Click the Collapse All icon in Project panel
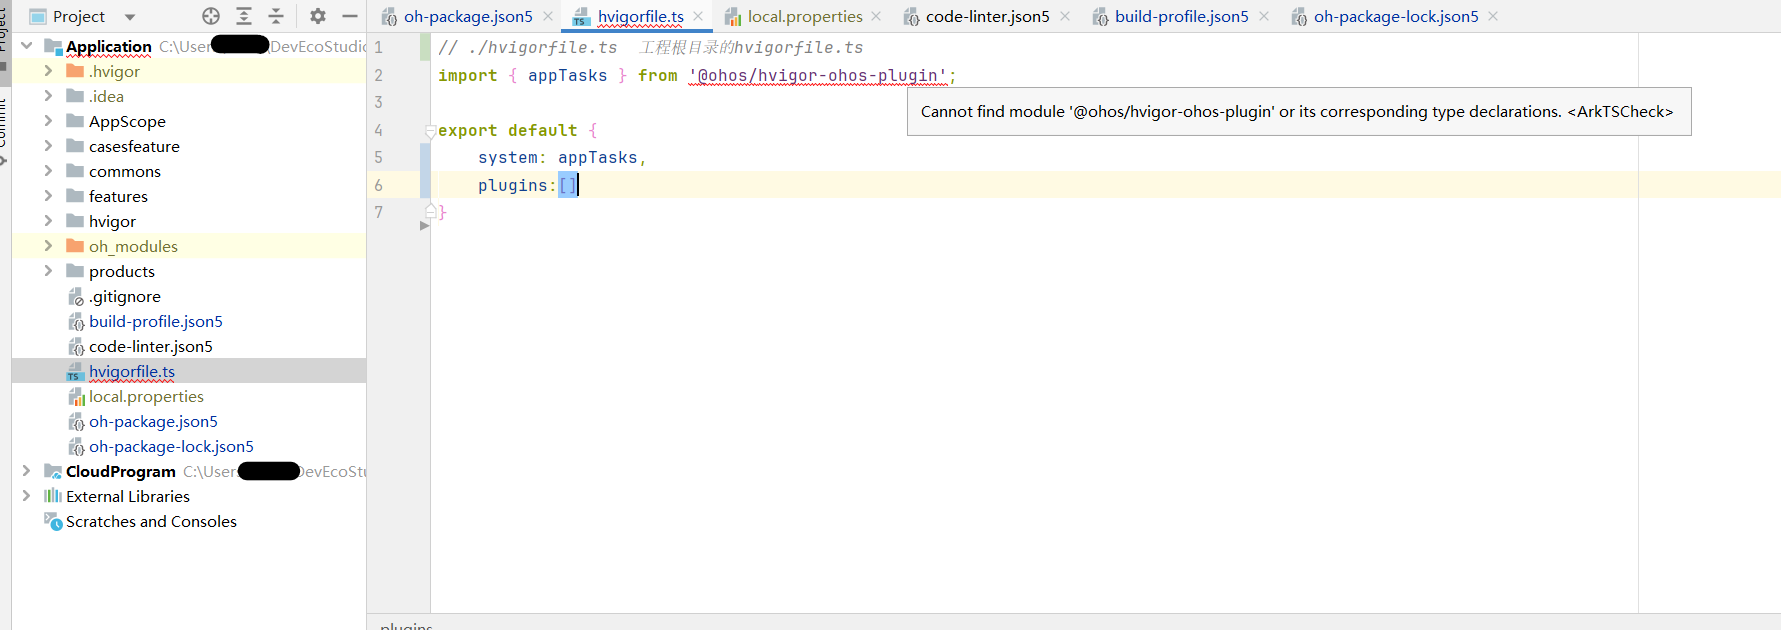 277,16
